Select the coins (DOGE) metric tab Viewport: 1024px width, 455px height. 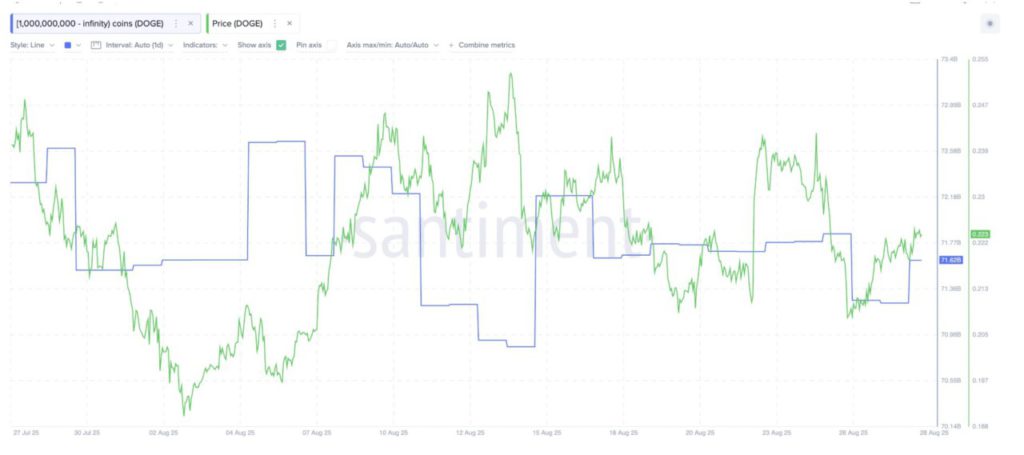click(90, 23)
